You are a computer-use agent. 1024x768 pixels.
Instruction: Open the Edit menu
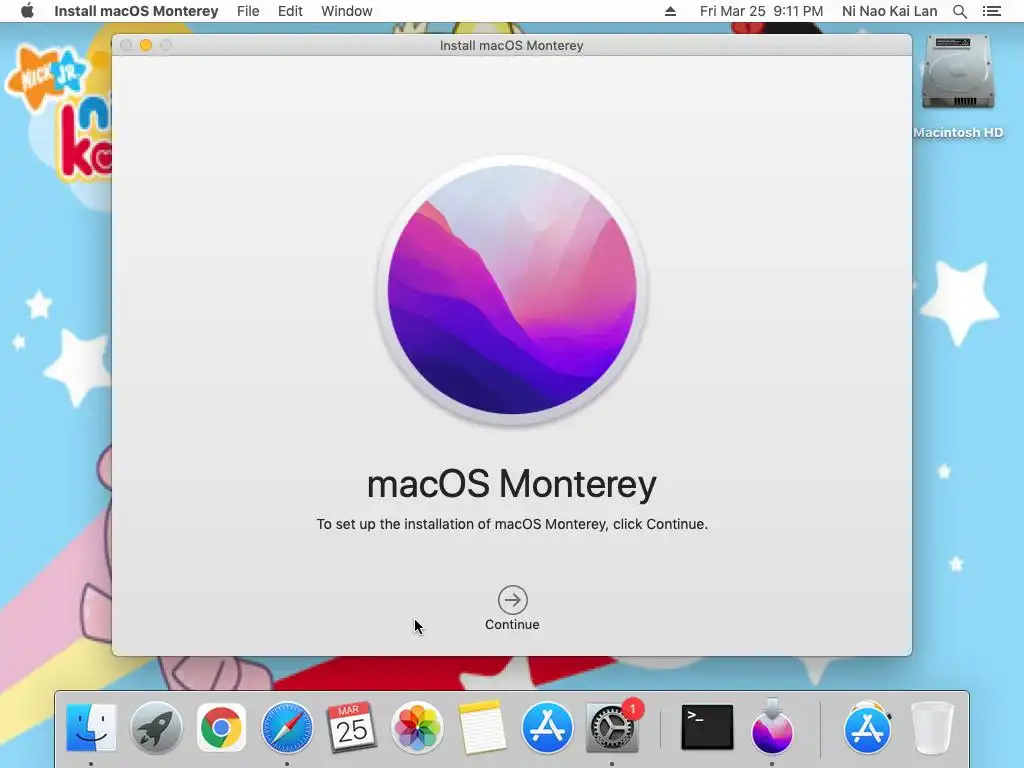(290, 11)
